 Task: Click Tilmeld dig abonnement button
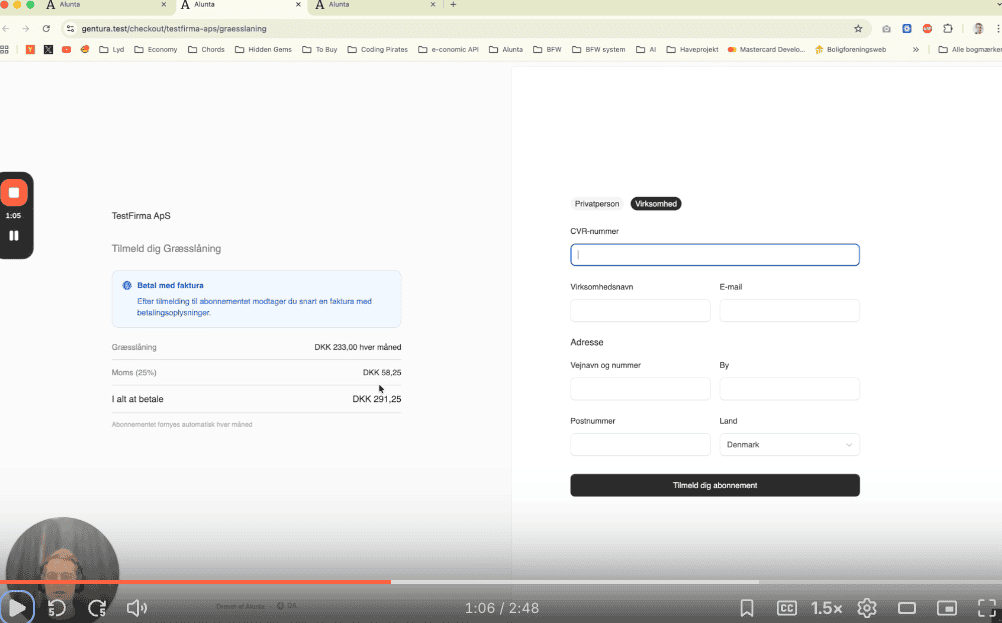714,485
